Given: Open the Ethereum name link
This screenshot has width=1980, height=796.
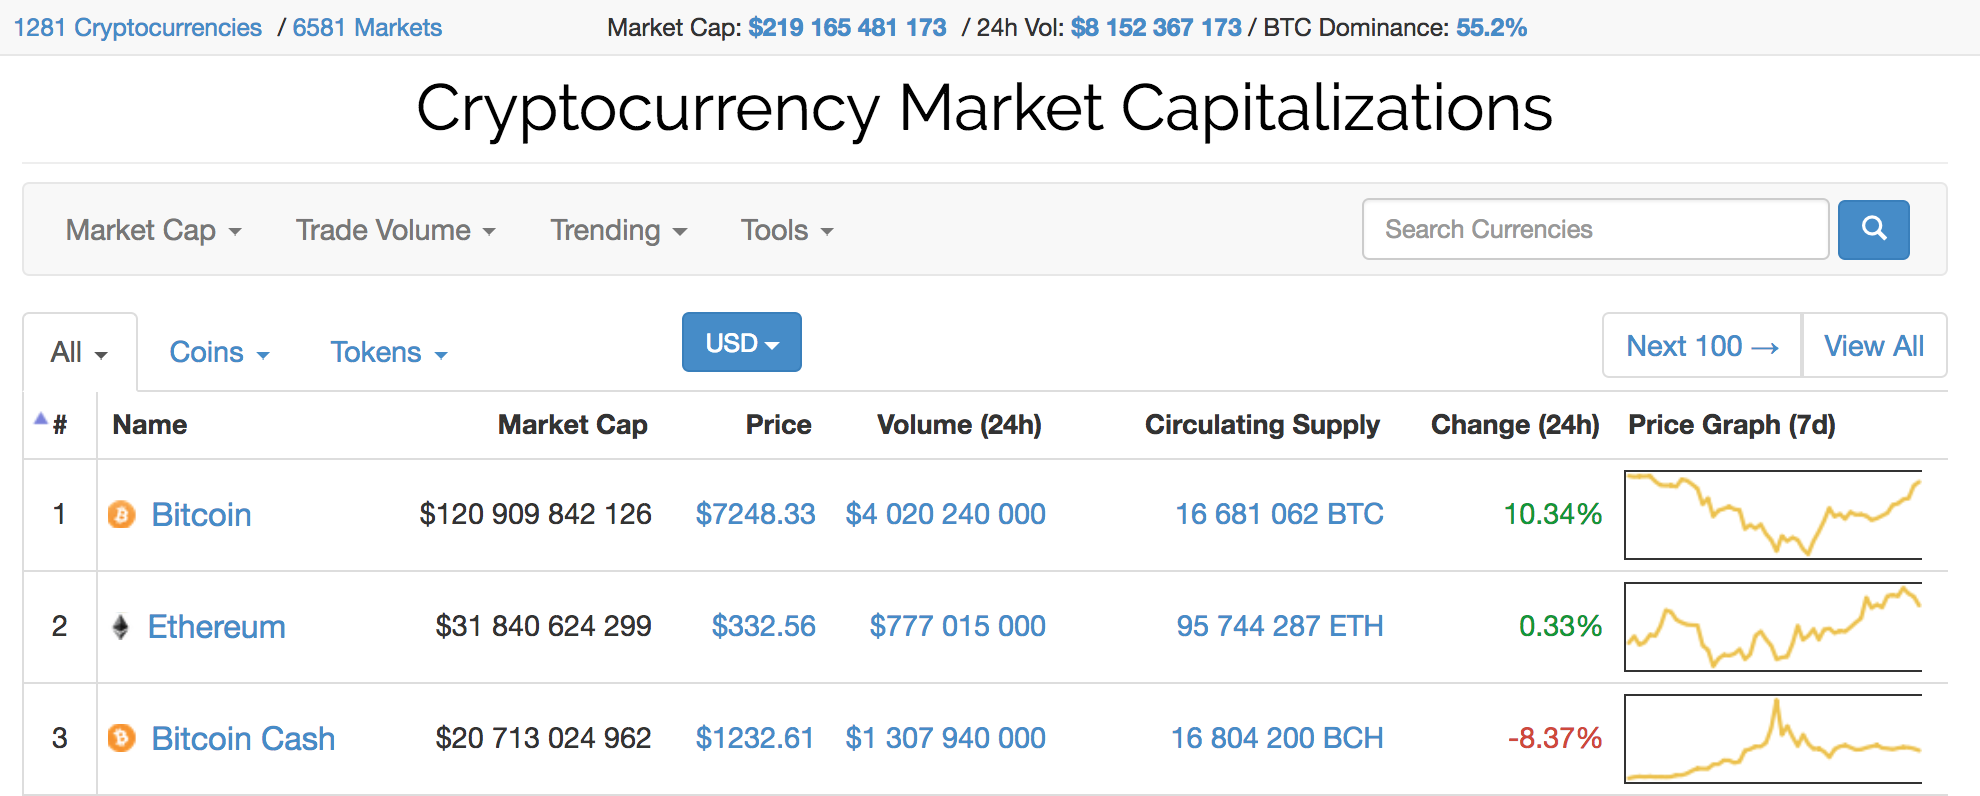Looking at the screenshot, I should coord(216,627).
